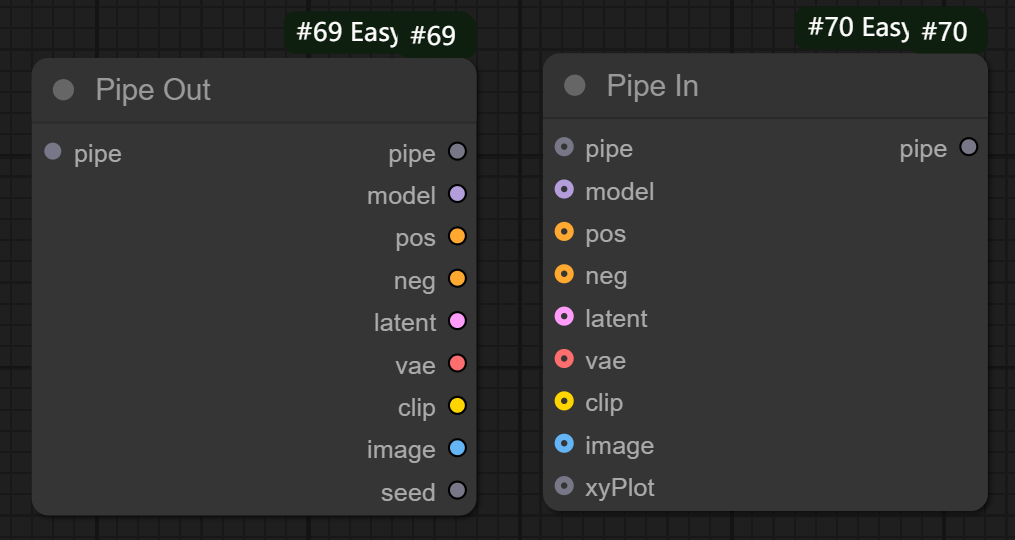Viewport: 1015px width, 540px height.
Task: Click the clip input socket on Pipe In
Action: coord(564,402)
